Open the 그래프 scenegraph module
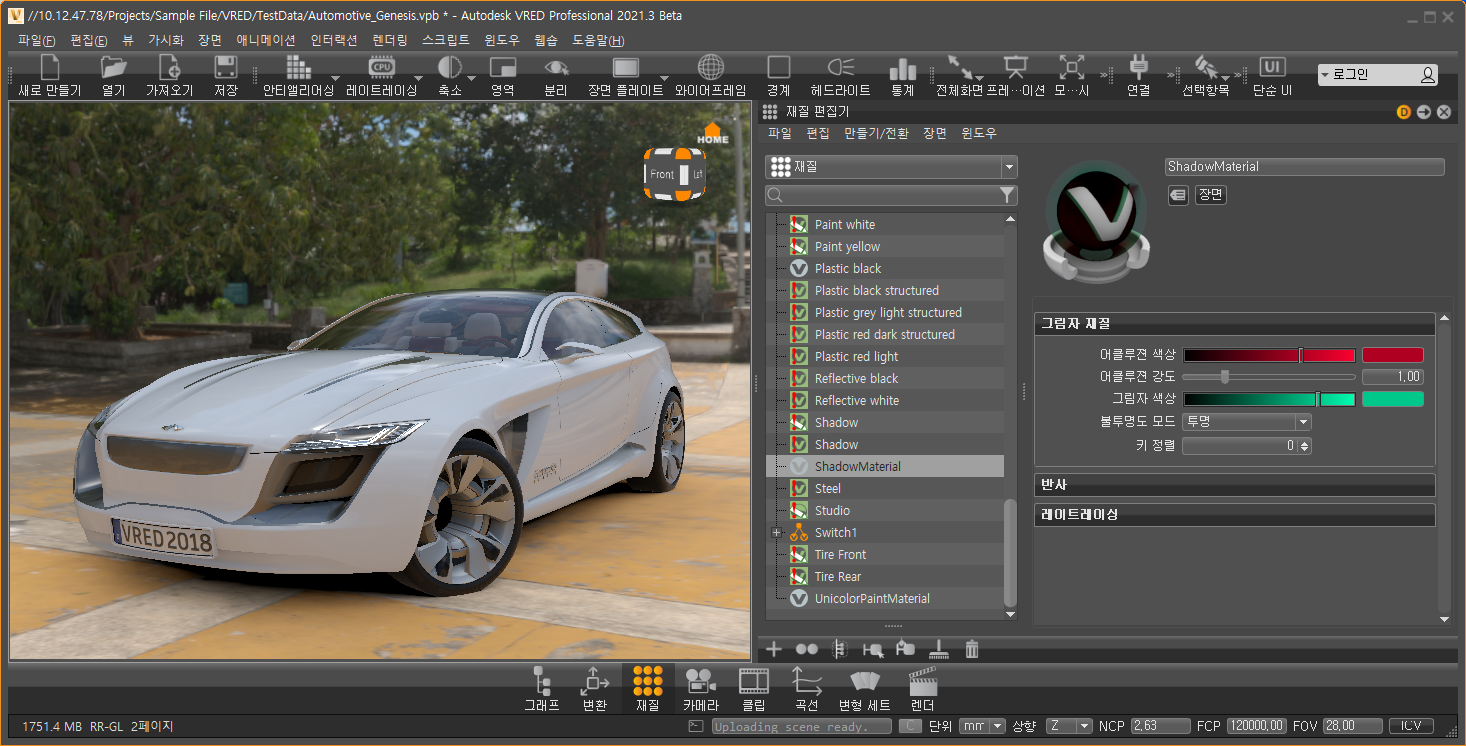 pos(542,683)
